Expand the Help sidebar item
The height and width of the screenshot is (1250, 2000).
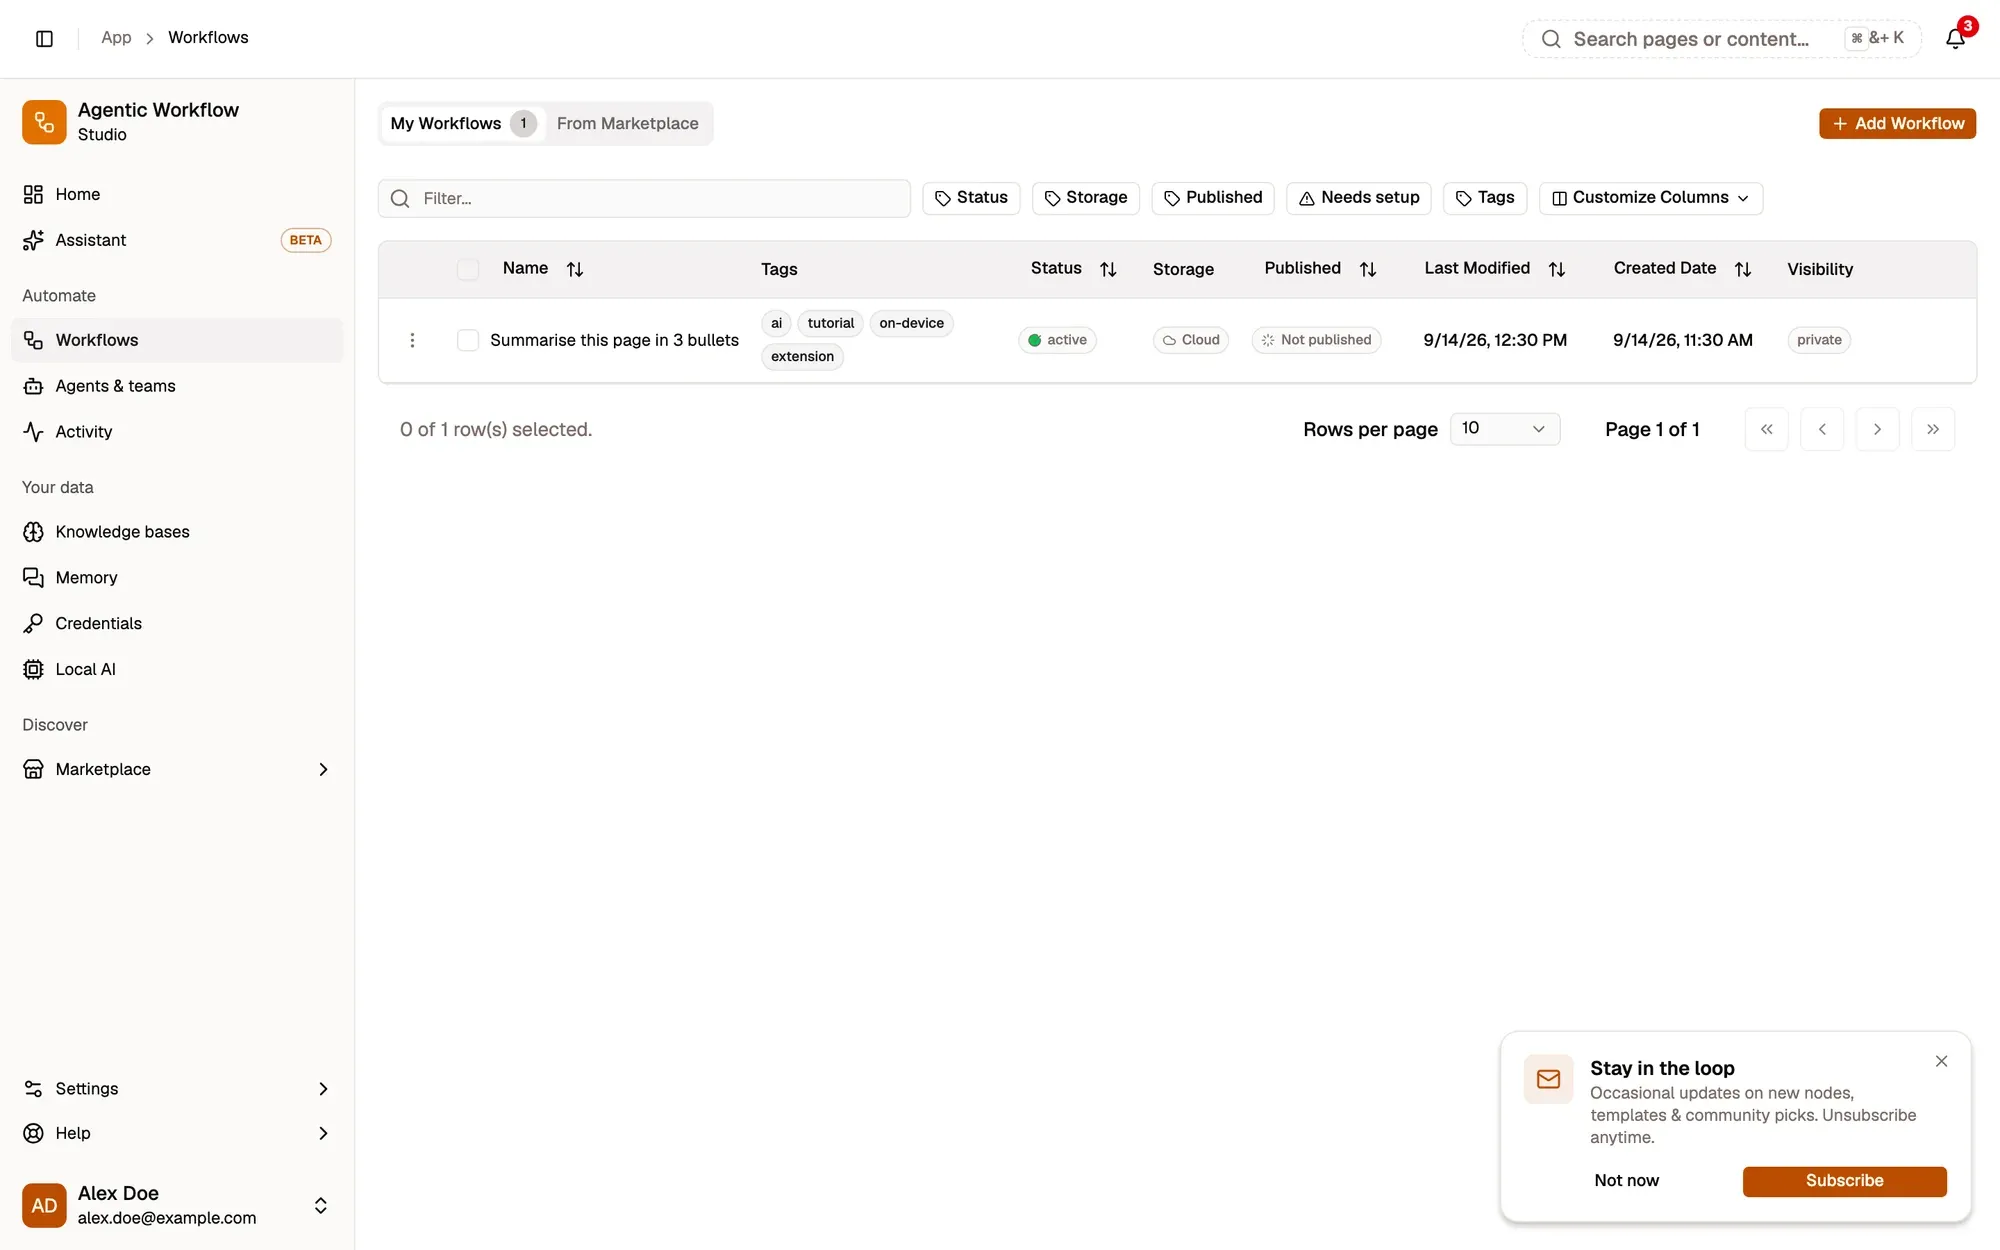[x=177, y=1133]
